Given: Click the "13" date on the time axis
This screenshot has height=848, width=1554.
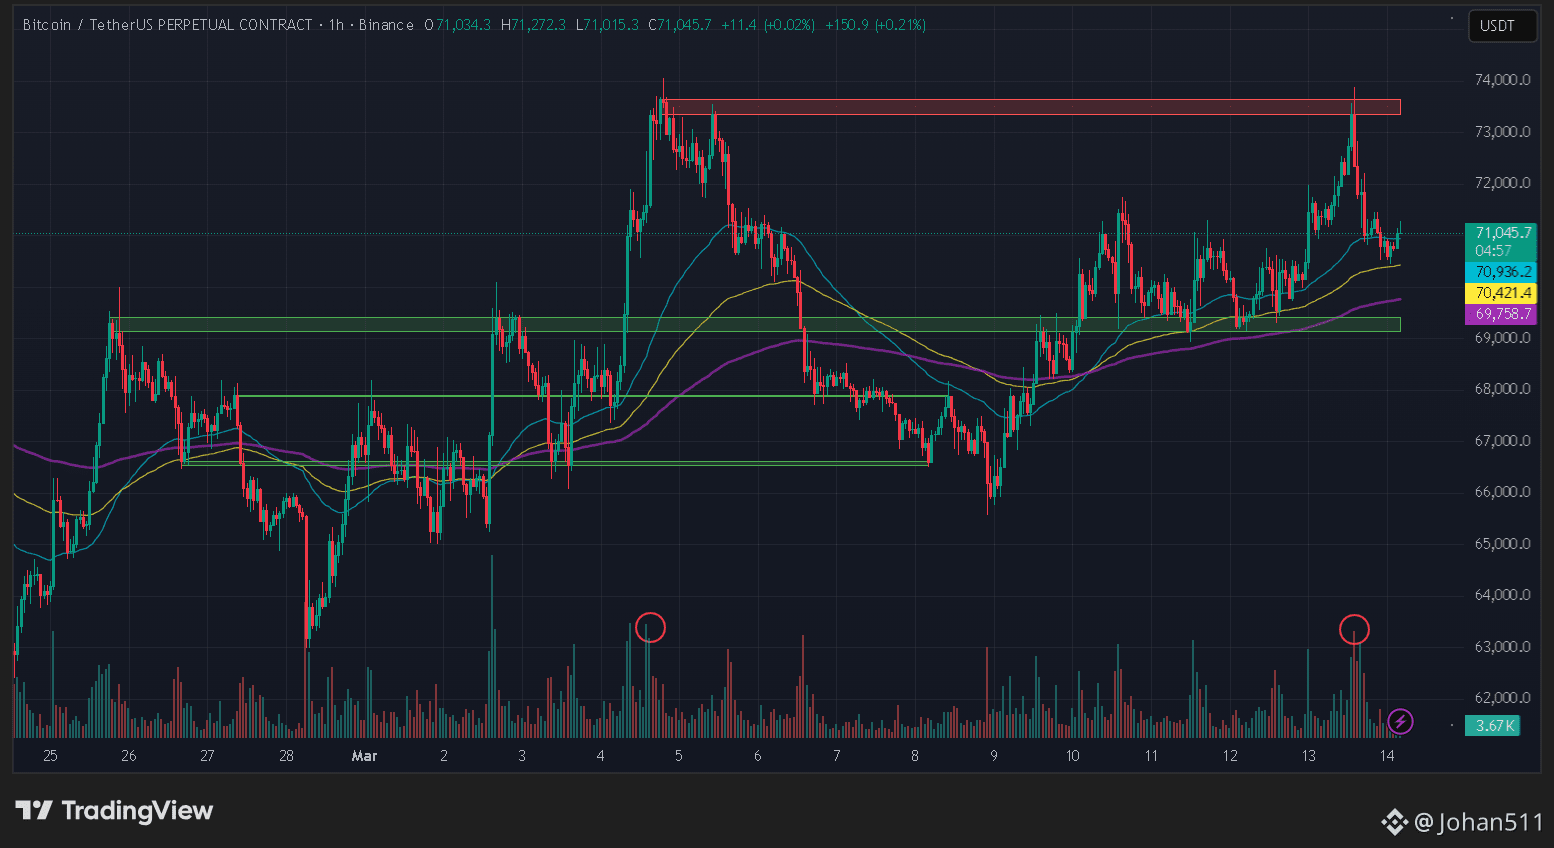Looking at the screenshot, I should point(1308,756).
